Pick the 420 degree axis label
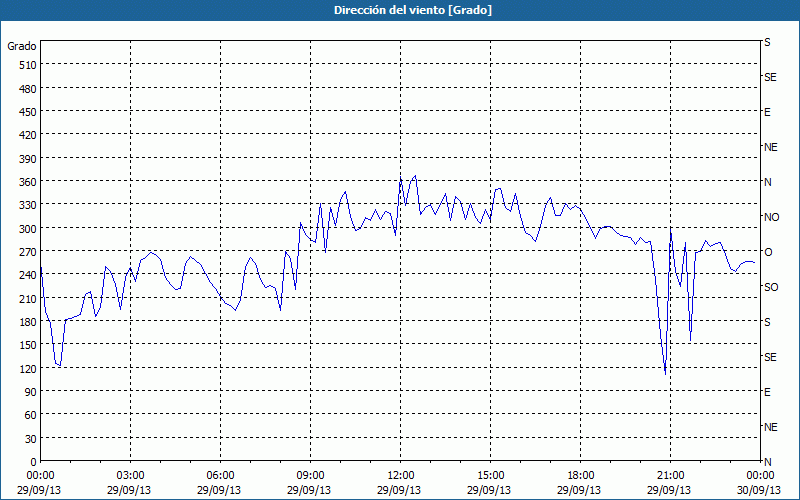This screenshot has width=800, height=500. 28,135
